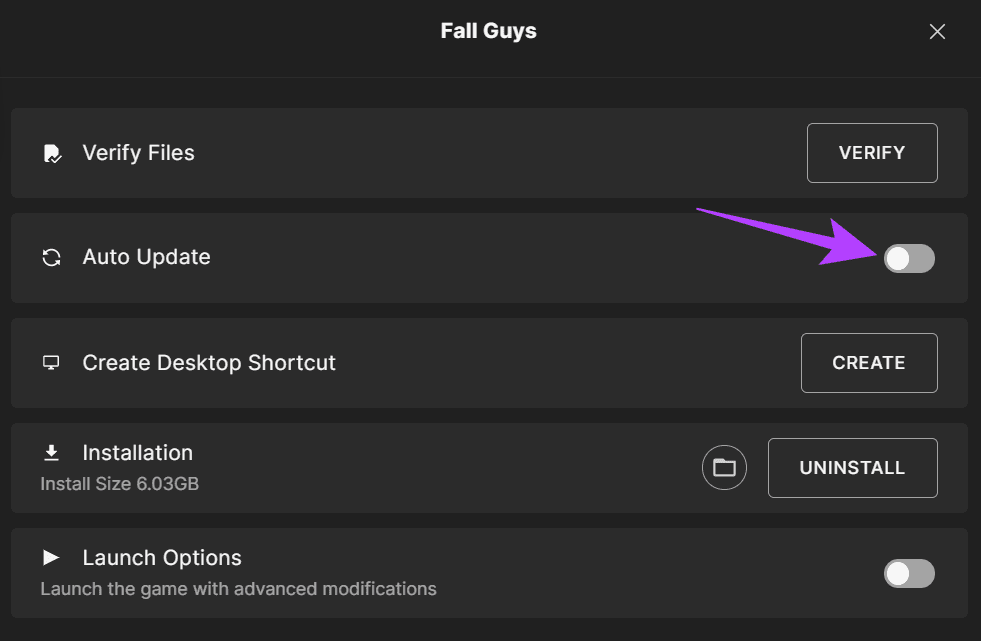Click the Auto Update label text

coord(146,257)
